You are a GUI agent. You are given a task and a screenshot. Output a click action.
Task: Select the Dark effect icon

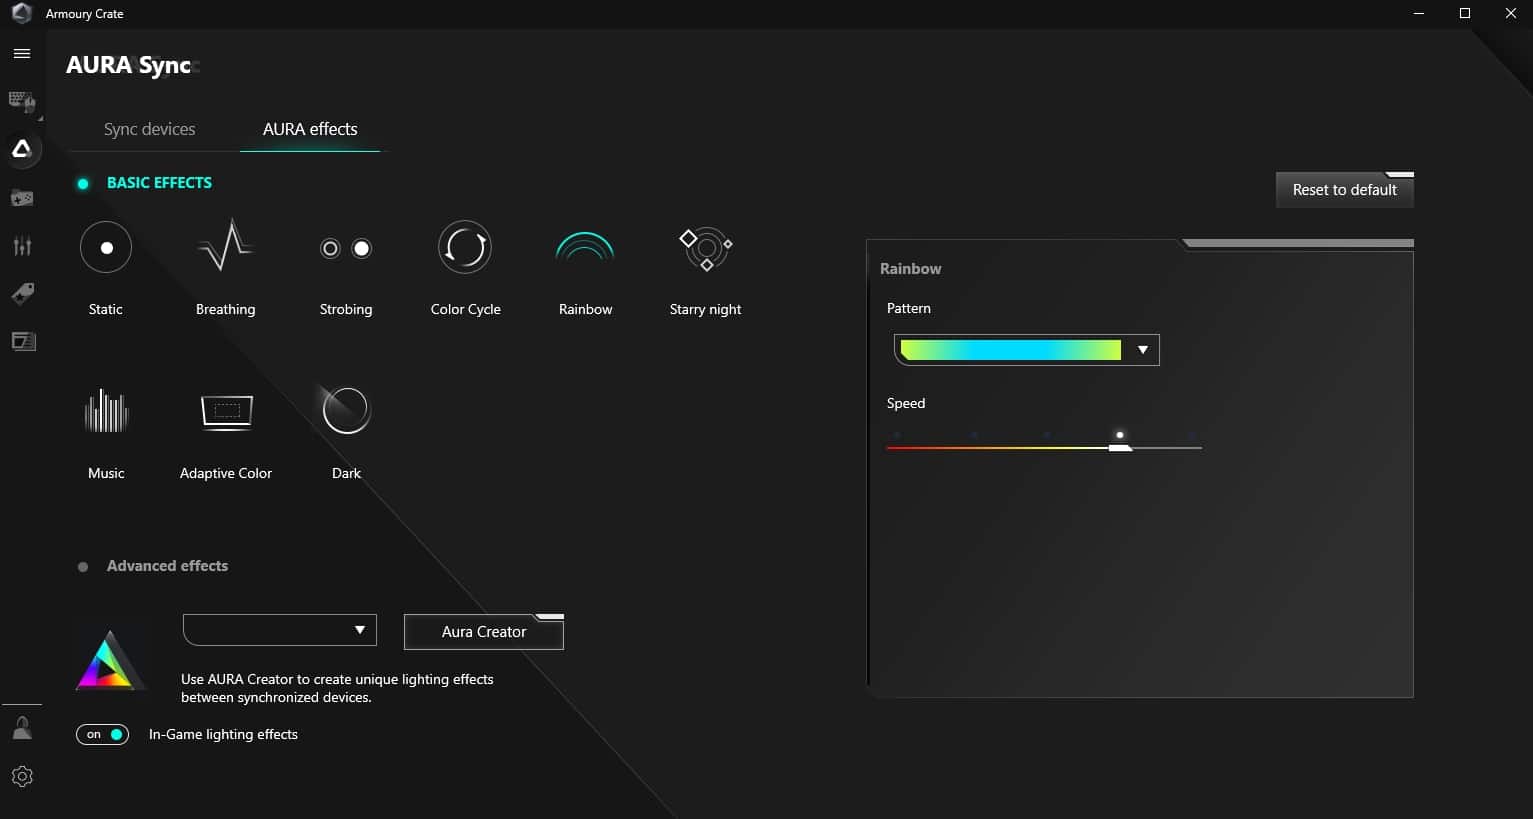(346, 410)
